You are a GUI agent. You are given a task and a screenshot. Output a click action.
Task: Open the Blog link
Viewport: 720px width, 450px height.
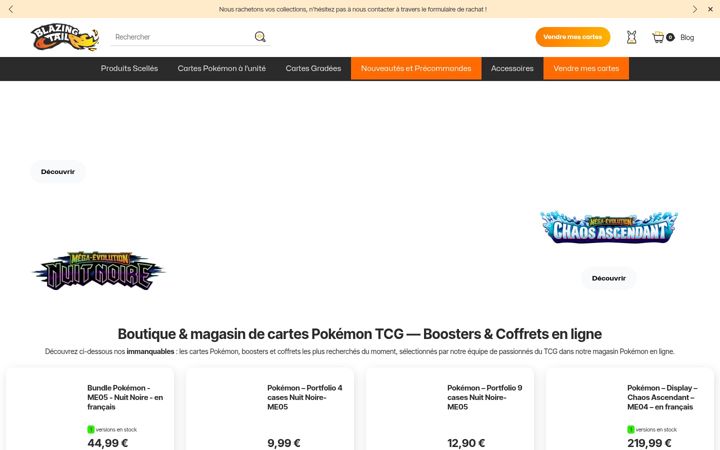click(687, 37)
